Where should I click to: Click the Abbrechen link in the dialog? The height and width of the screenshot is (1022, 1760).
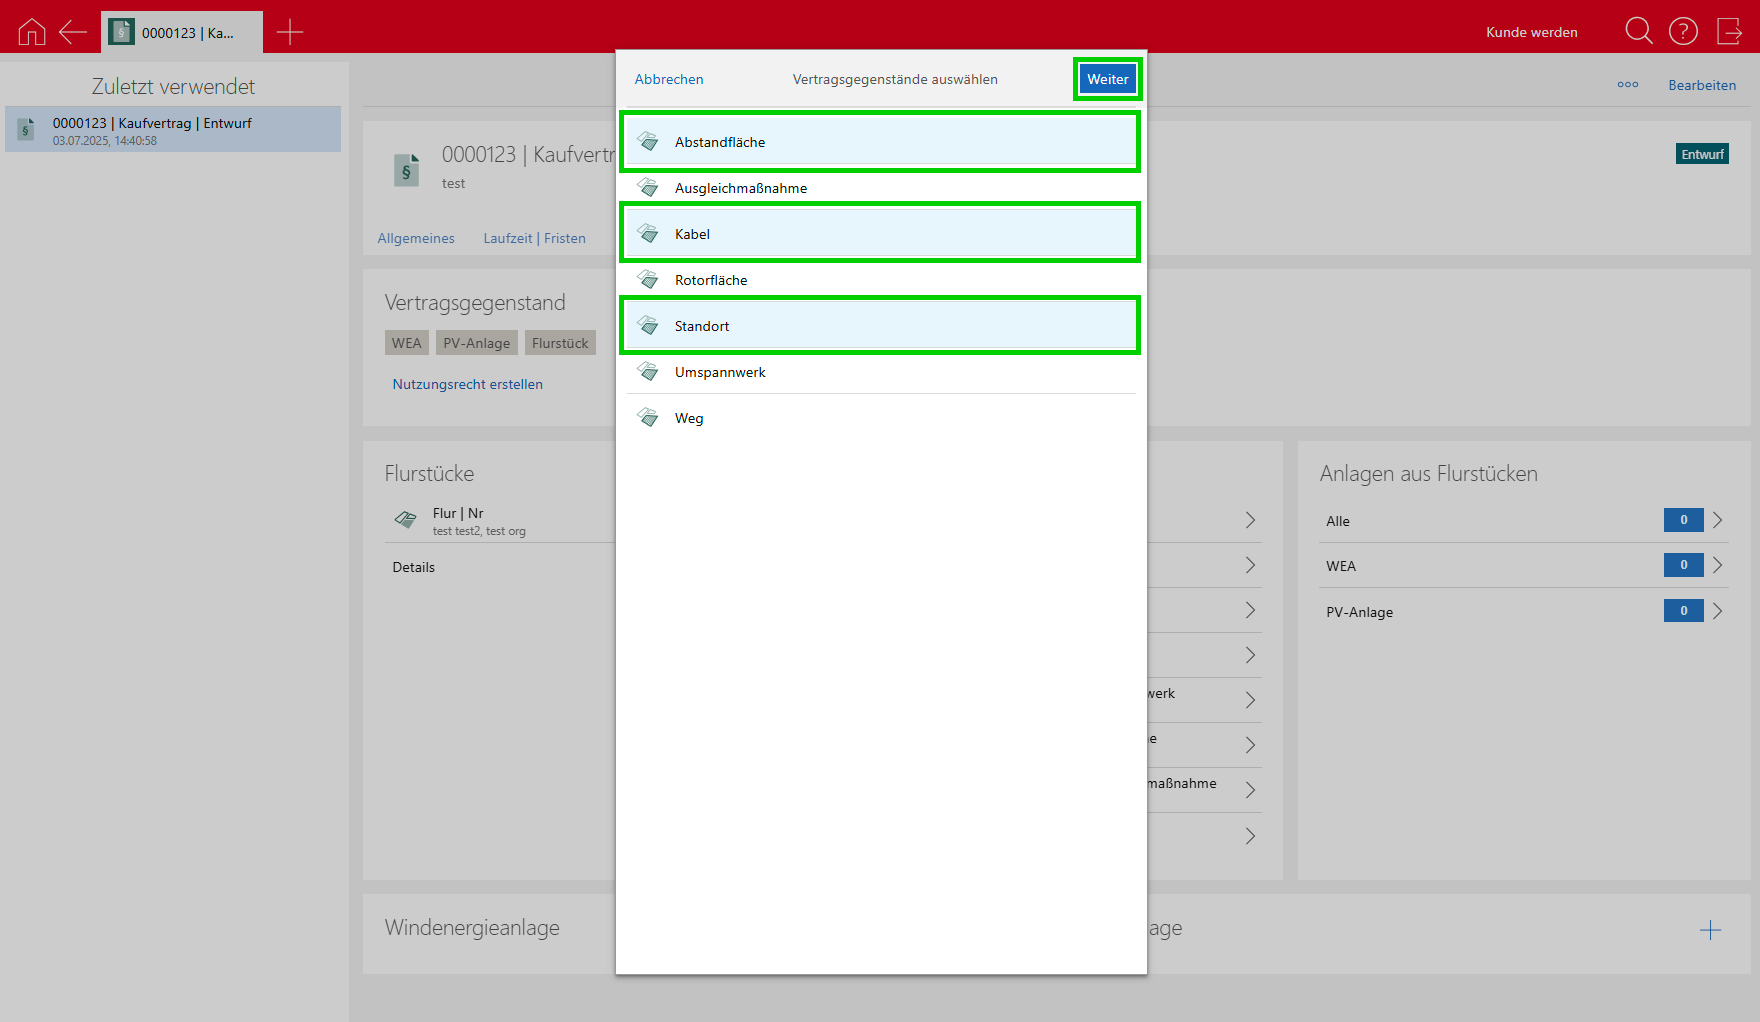669,79
